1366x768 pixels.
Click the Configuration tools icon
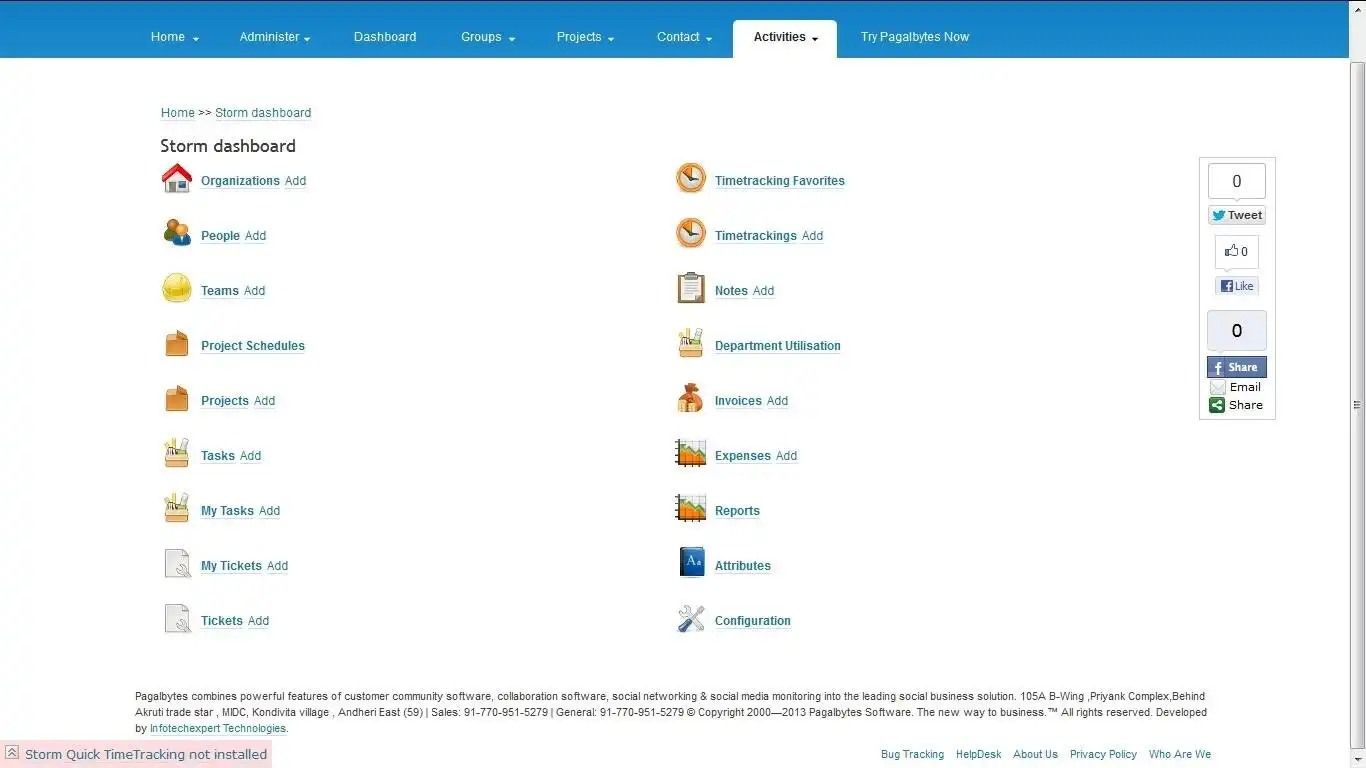pos(691,618)
